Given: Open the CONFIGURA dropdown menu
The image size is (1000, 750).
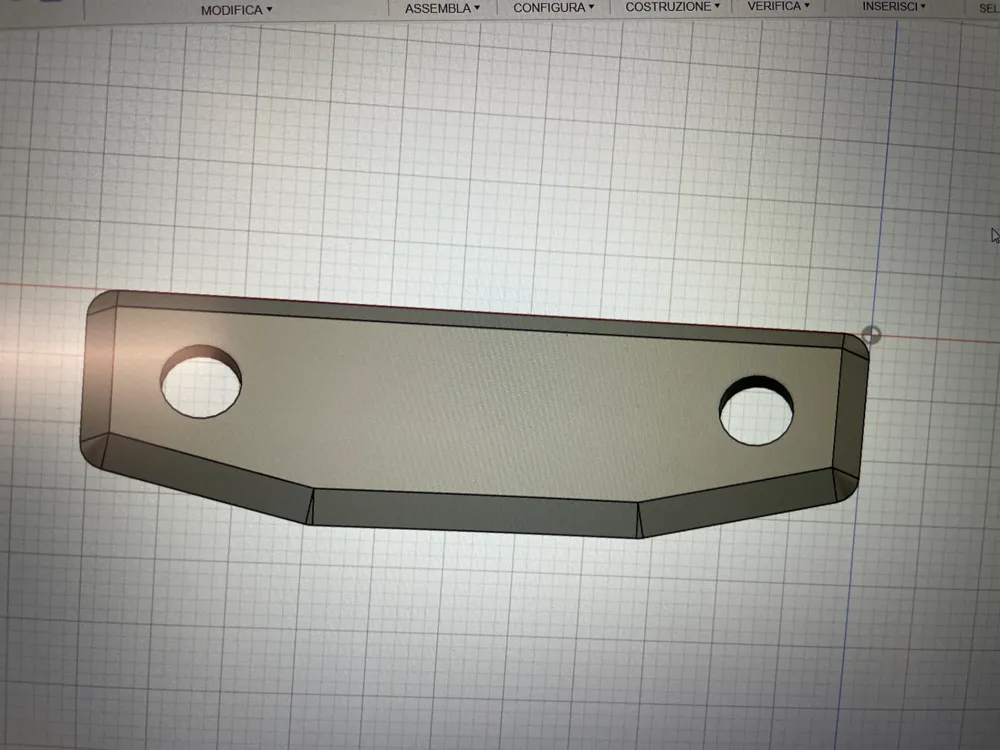Looking at the screenshot, I should pos(554,8).
